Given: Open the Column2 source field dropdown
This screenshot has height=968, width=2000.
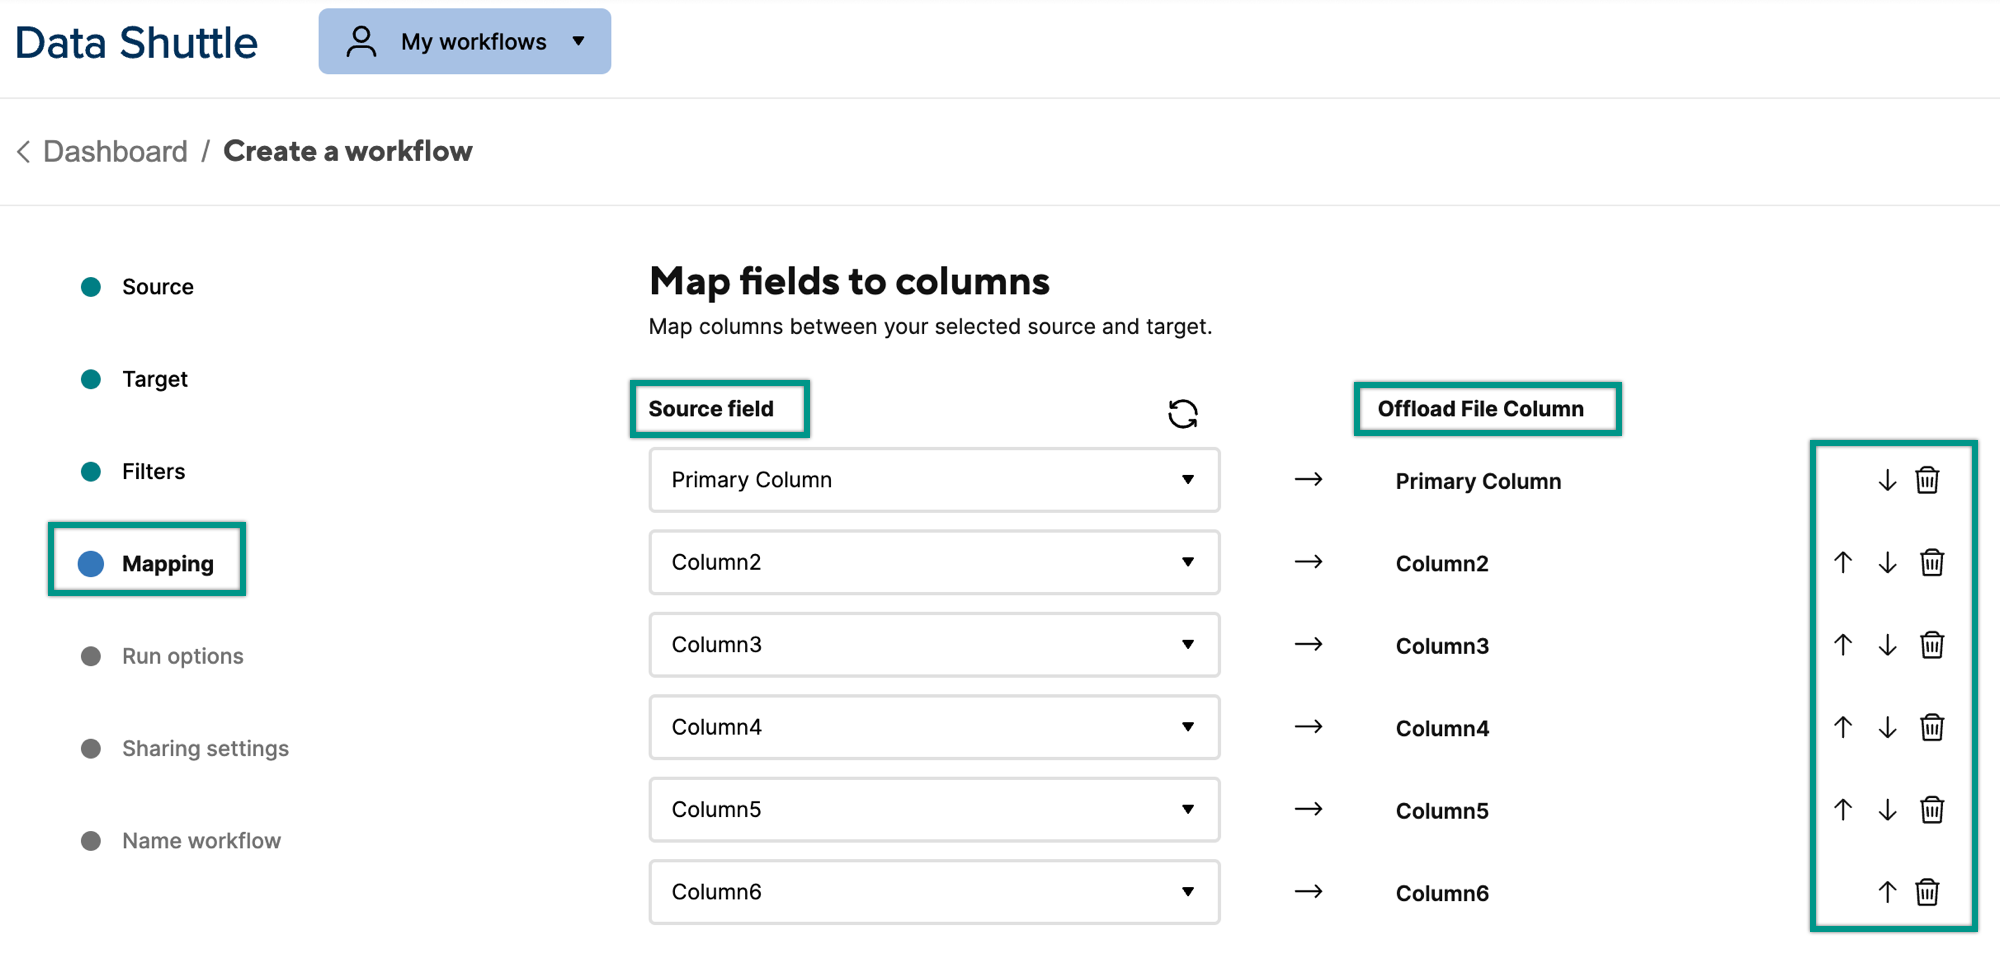Looking at the screenshot, I should [x=934, y=562].
